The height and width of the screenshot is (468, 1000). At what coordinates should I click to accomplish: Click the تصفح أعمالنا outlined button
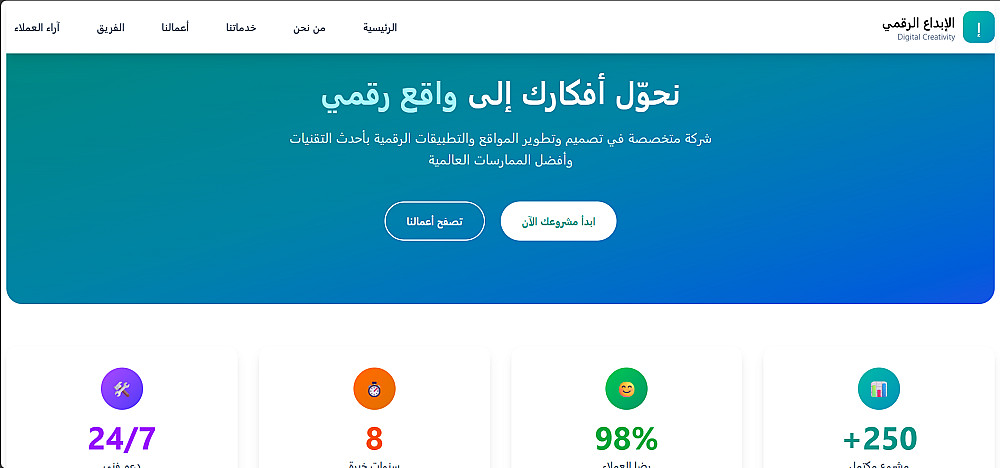click(x=434, y=221)
